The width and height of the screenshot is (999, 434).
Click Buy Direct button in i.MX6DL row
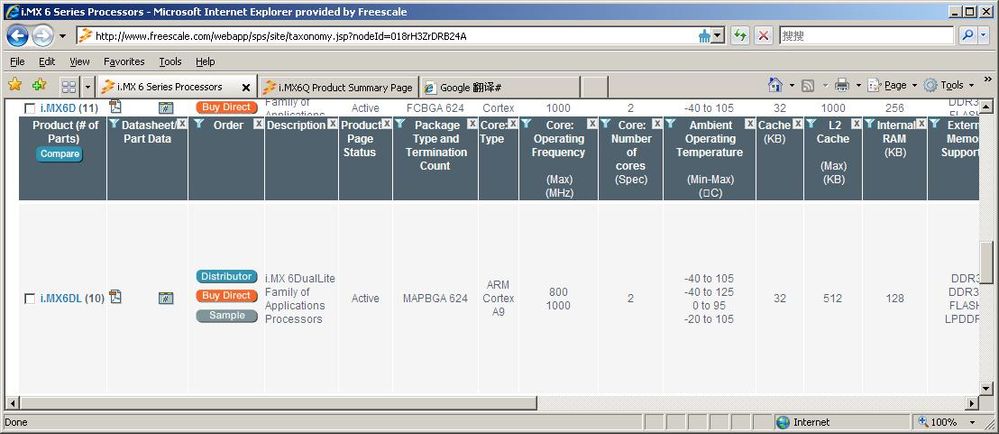pos(227,296)
